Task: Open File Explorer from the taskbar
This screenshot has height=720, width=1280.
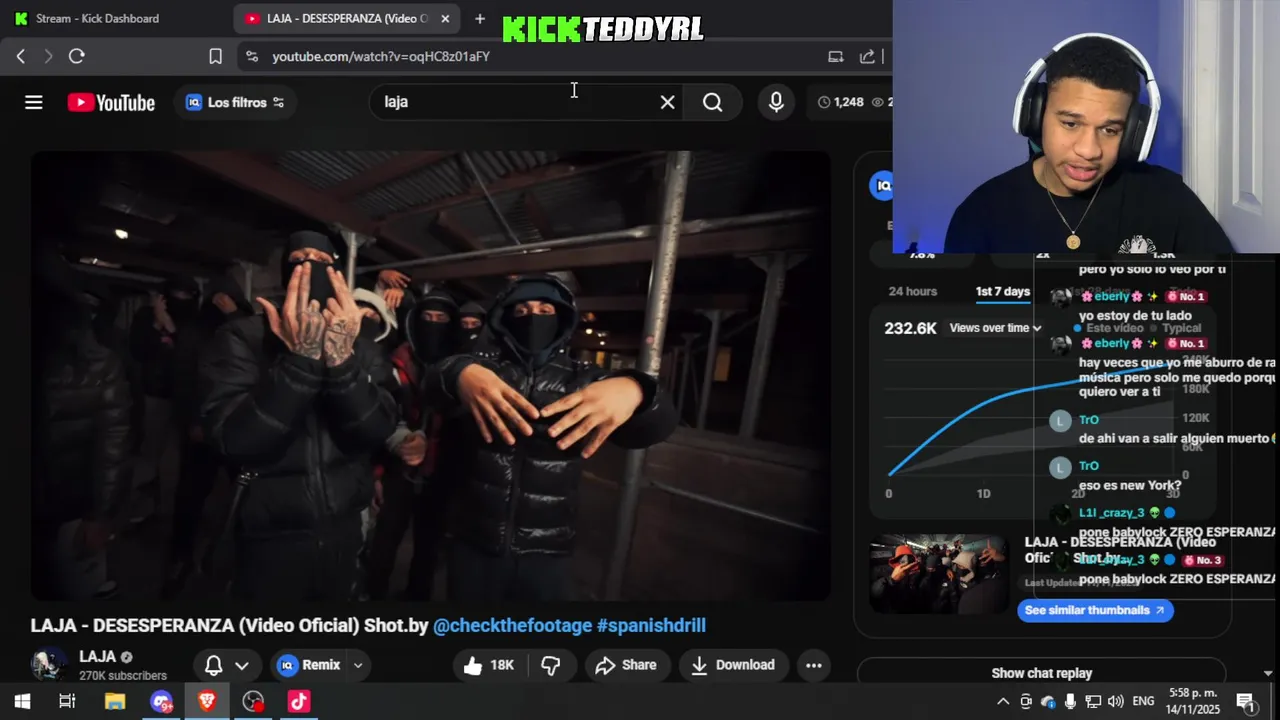Action: click(115, 701)
